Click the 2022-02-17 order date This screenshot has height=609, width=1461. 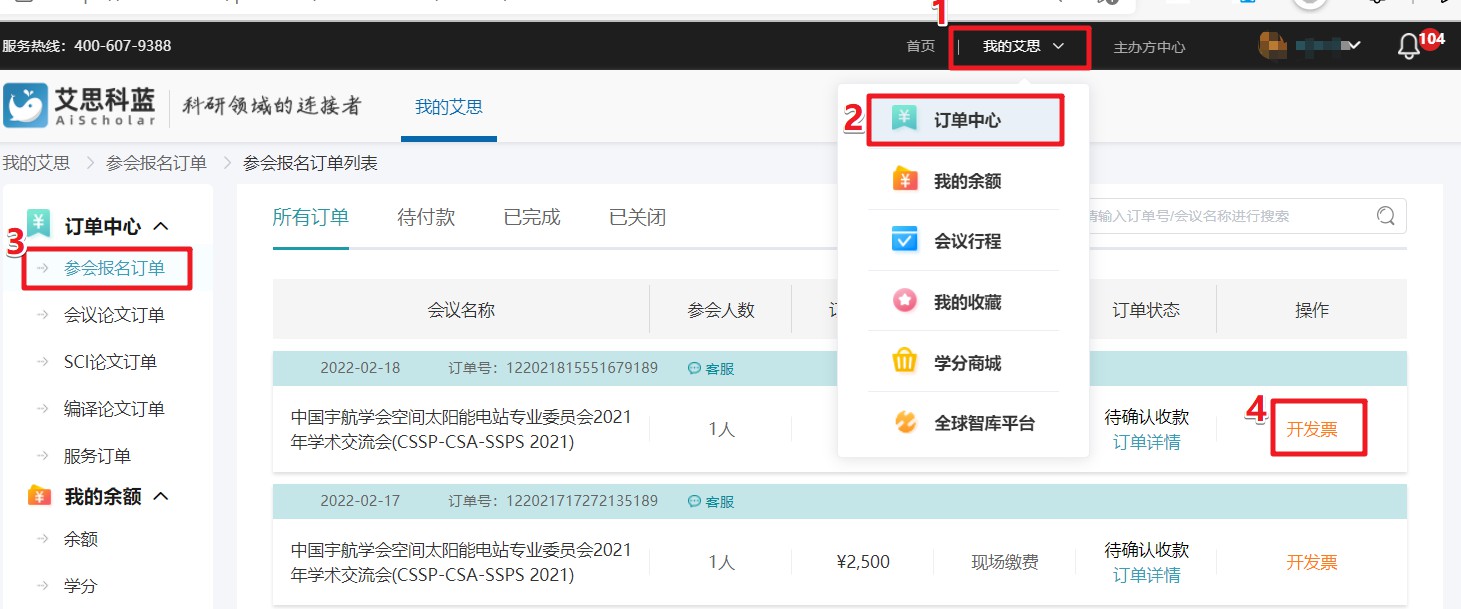point(360,501)
